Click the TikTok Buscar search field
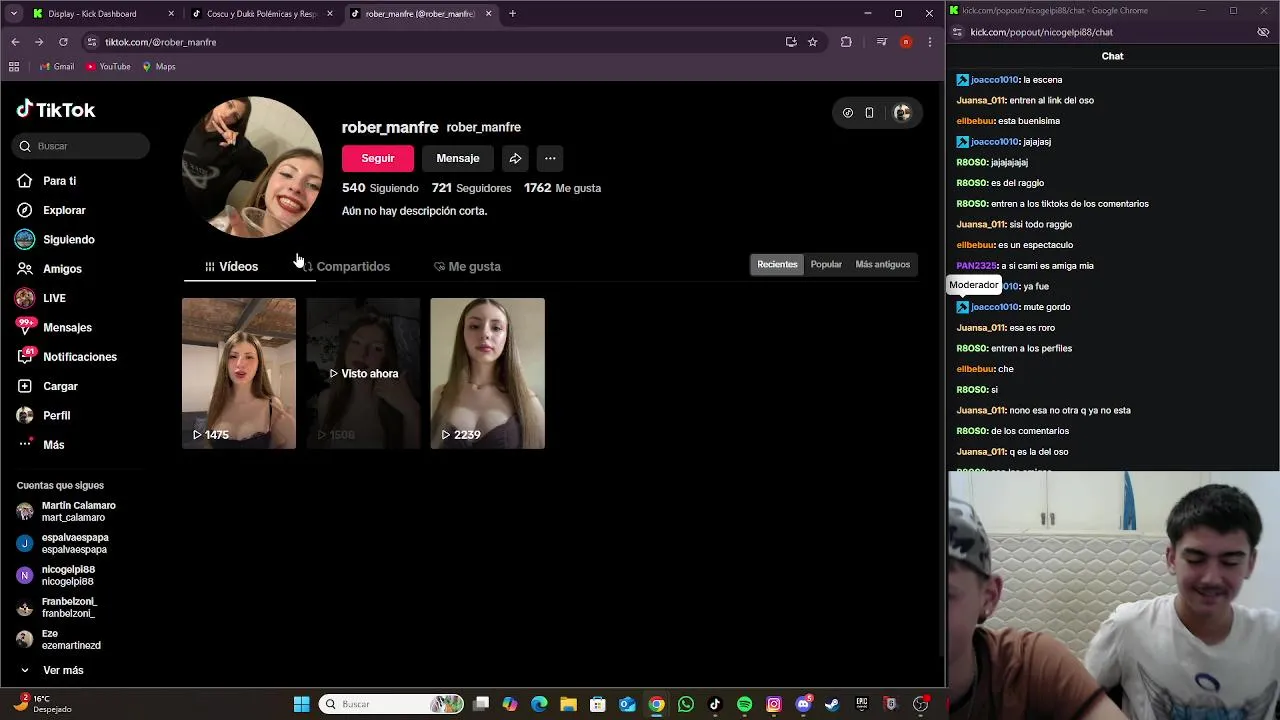The image size is (1280, 720). coord(81,146)
